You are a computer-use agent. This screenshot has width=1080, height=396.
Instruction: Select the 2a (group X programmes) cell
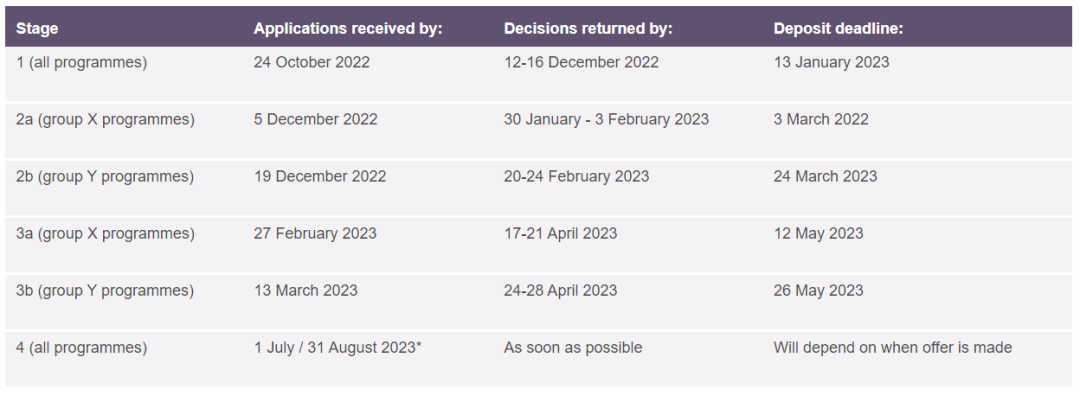pyautogui.click(x=105, y=120)
